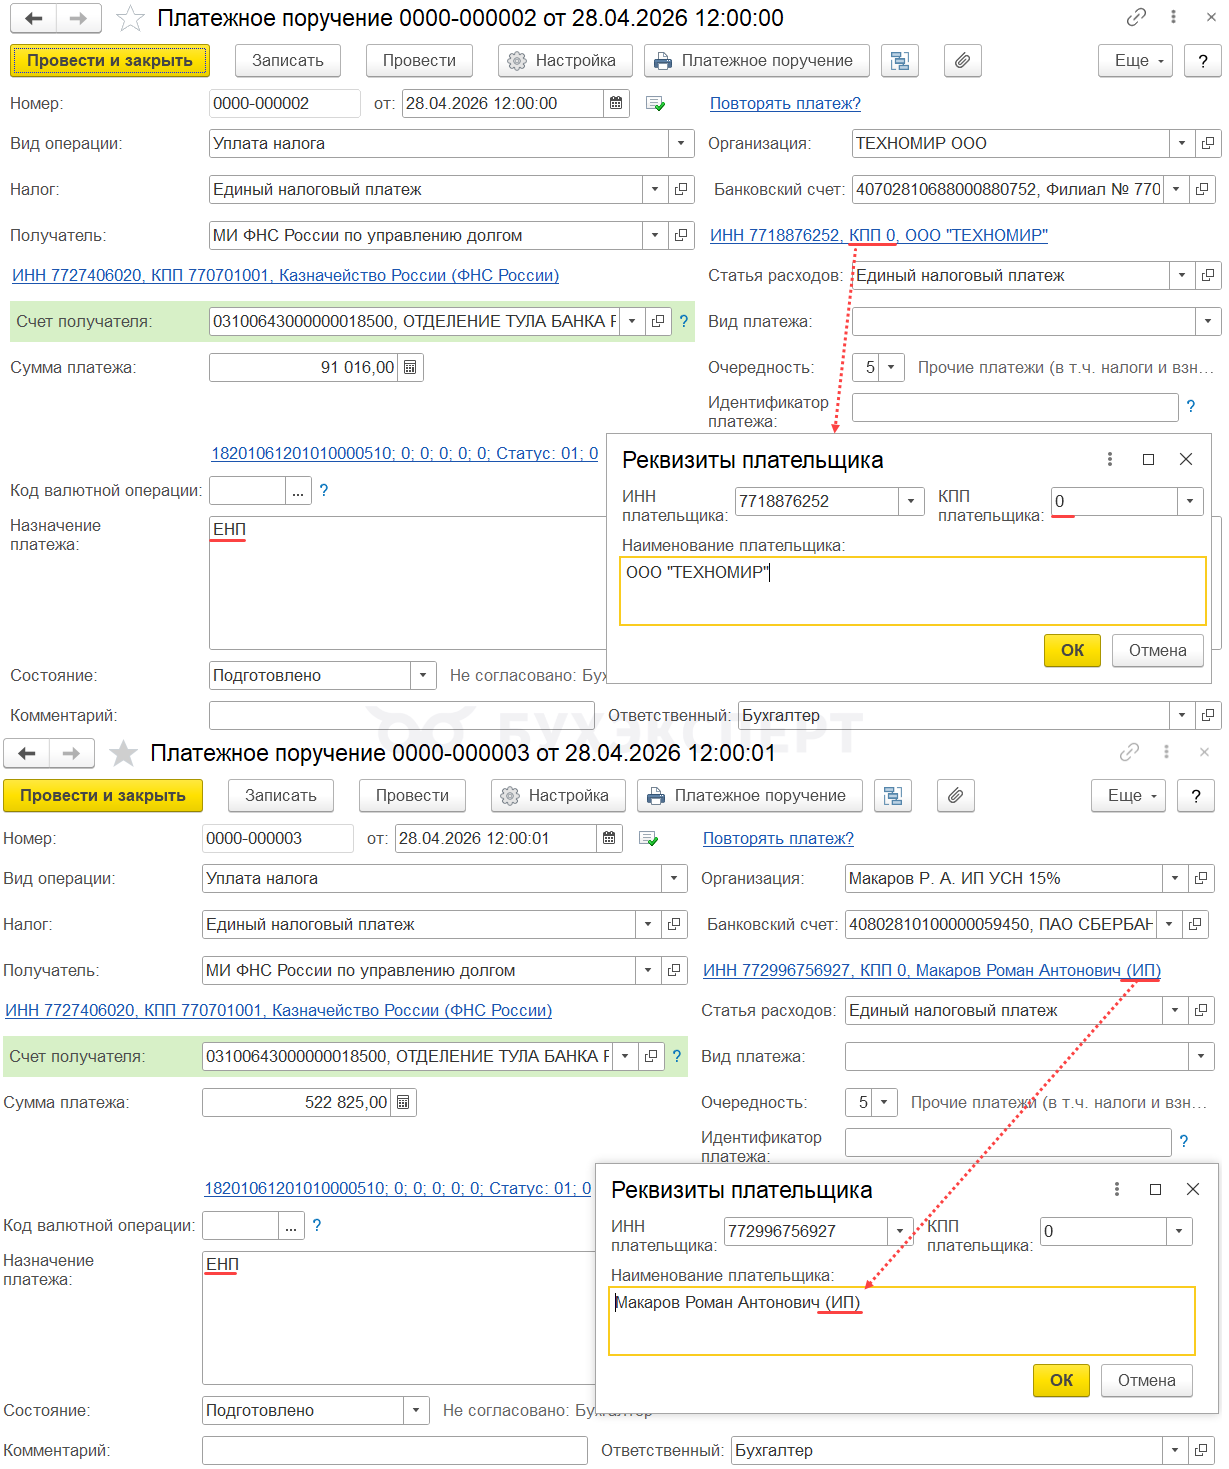Open ИНН 772996756927 Макаров payer link
Viewport: 1229px width, 1469px height.
point(932,970)
